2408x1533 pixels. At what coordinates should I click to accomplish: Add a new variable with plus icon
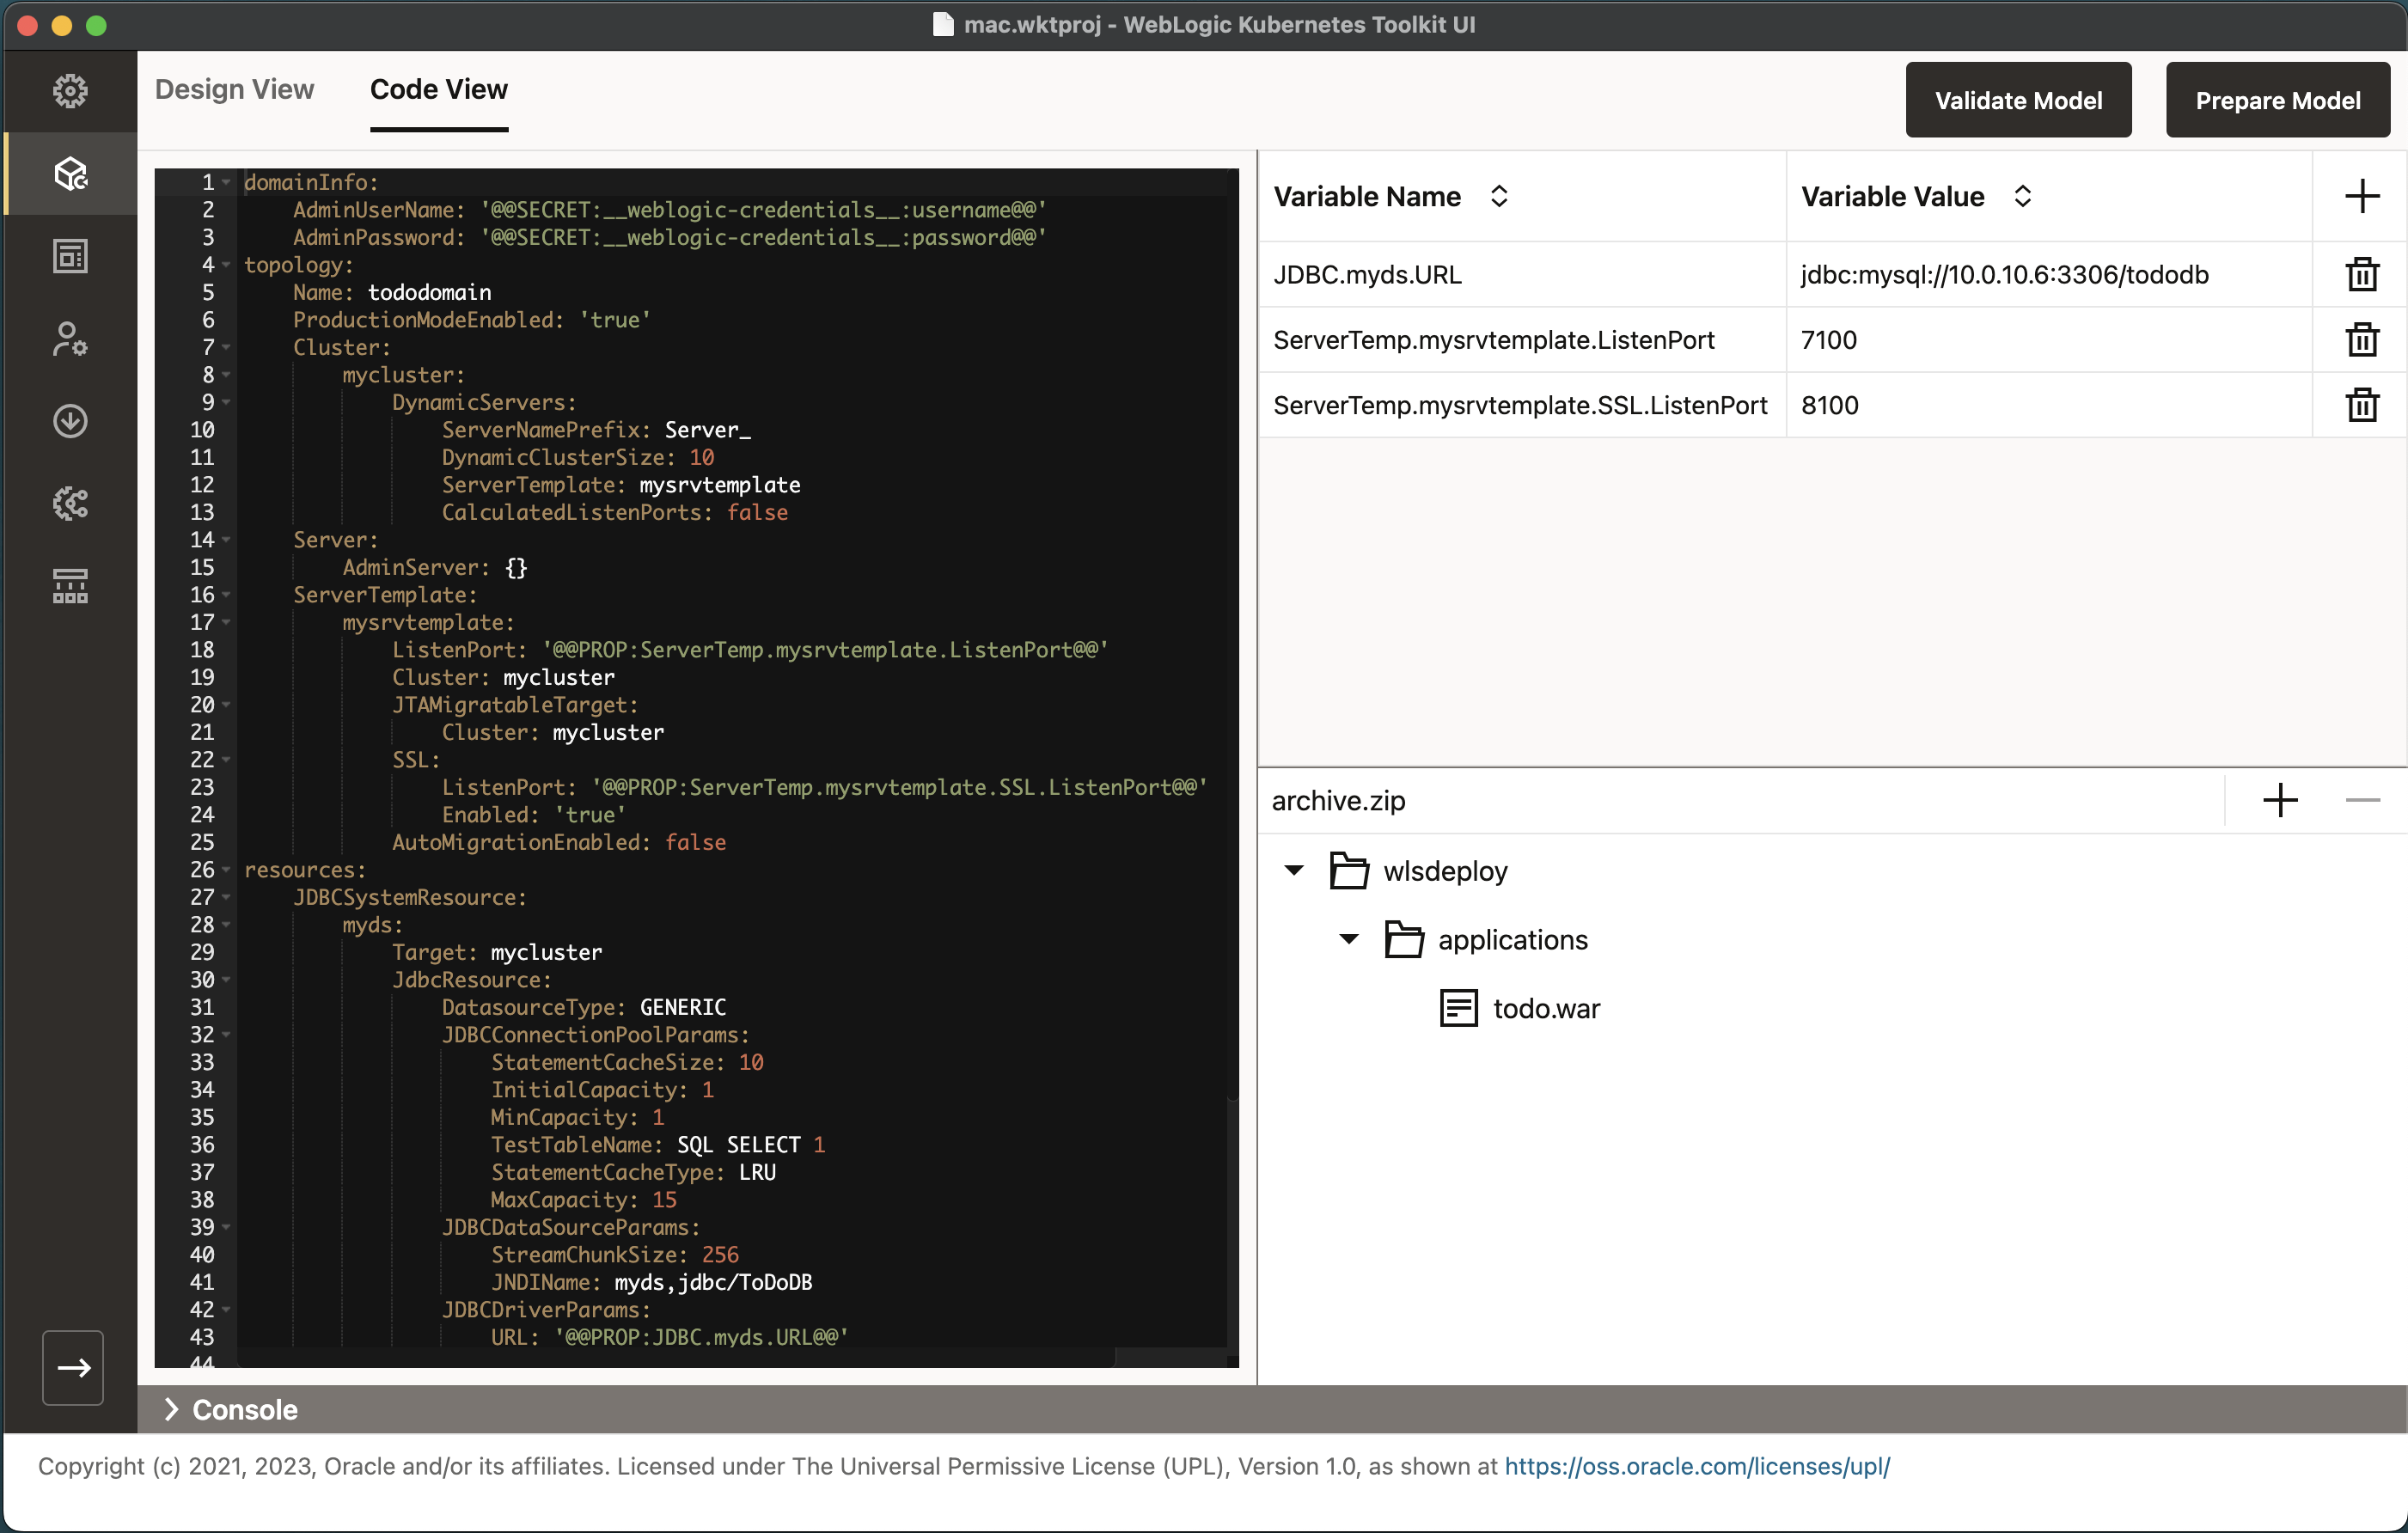[2361, 196]
